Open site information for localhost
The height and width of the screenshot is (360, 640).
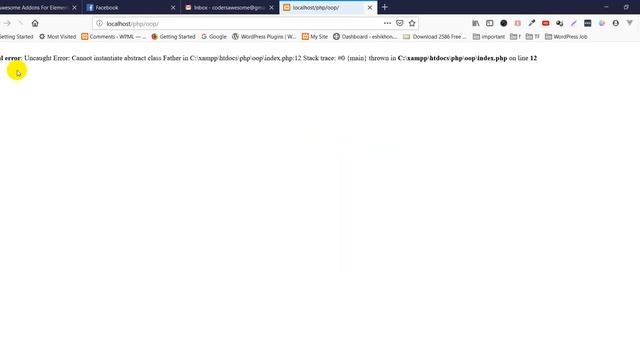pos(99,23)
